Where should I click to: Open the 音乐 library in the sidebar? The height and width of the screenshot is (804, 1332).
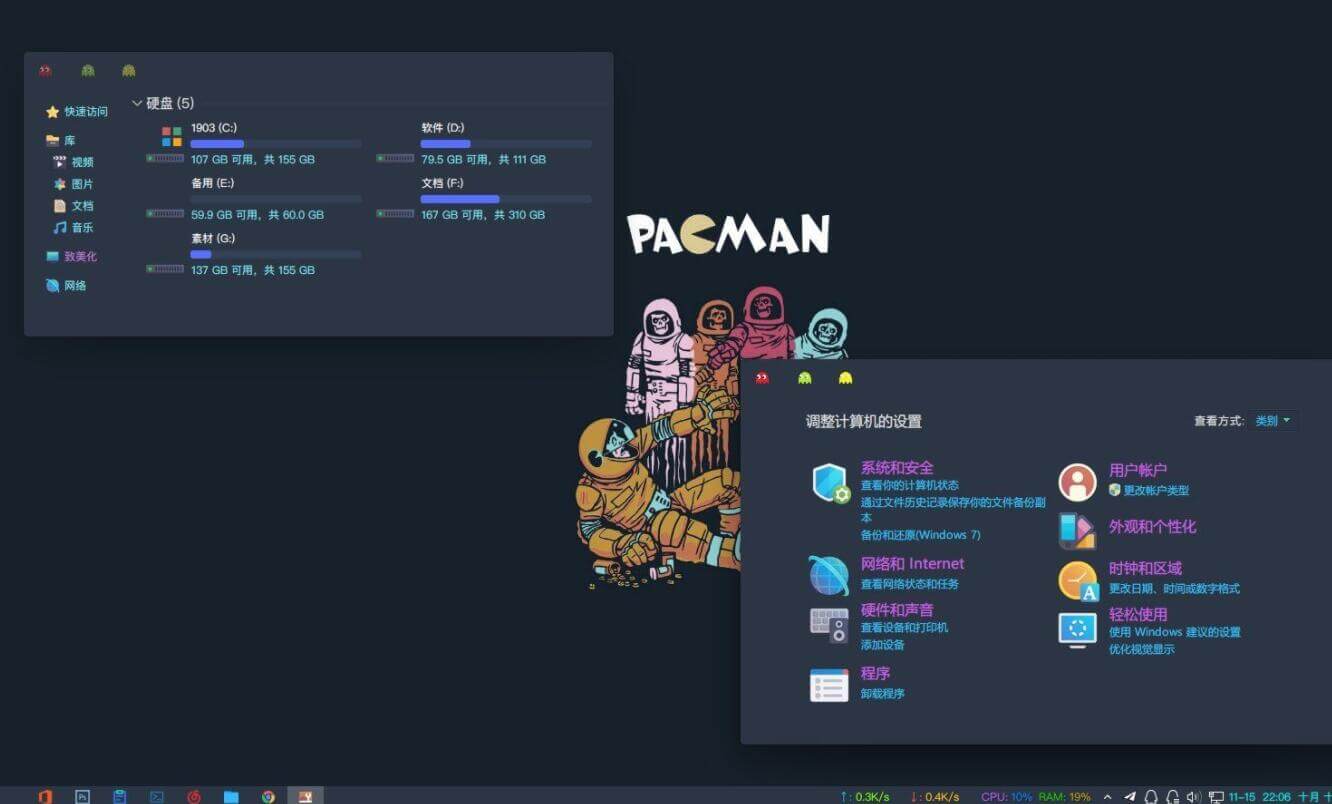point(82,228)
